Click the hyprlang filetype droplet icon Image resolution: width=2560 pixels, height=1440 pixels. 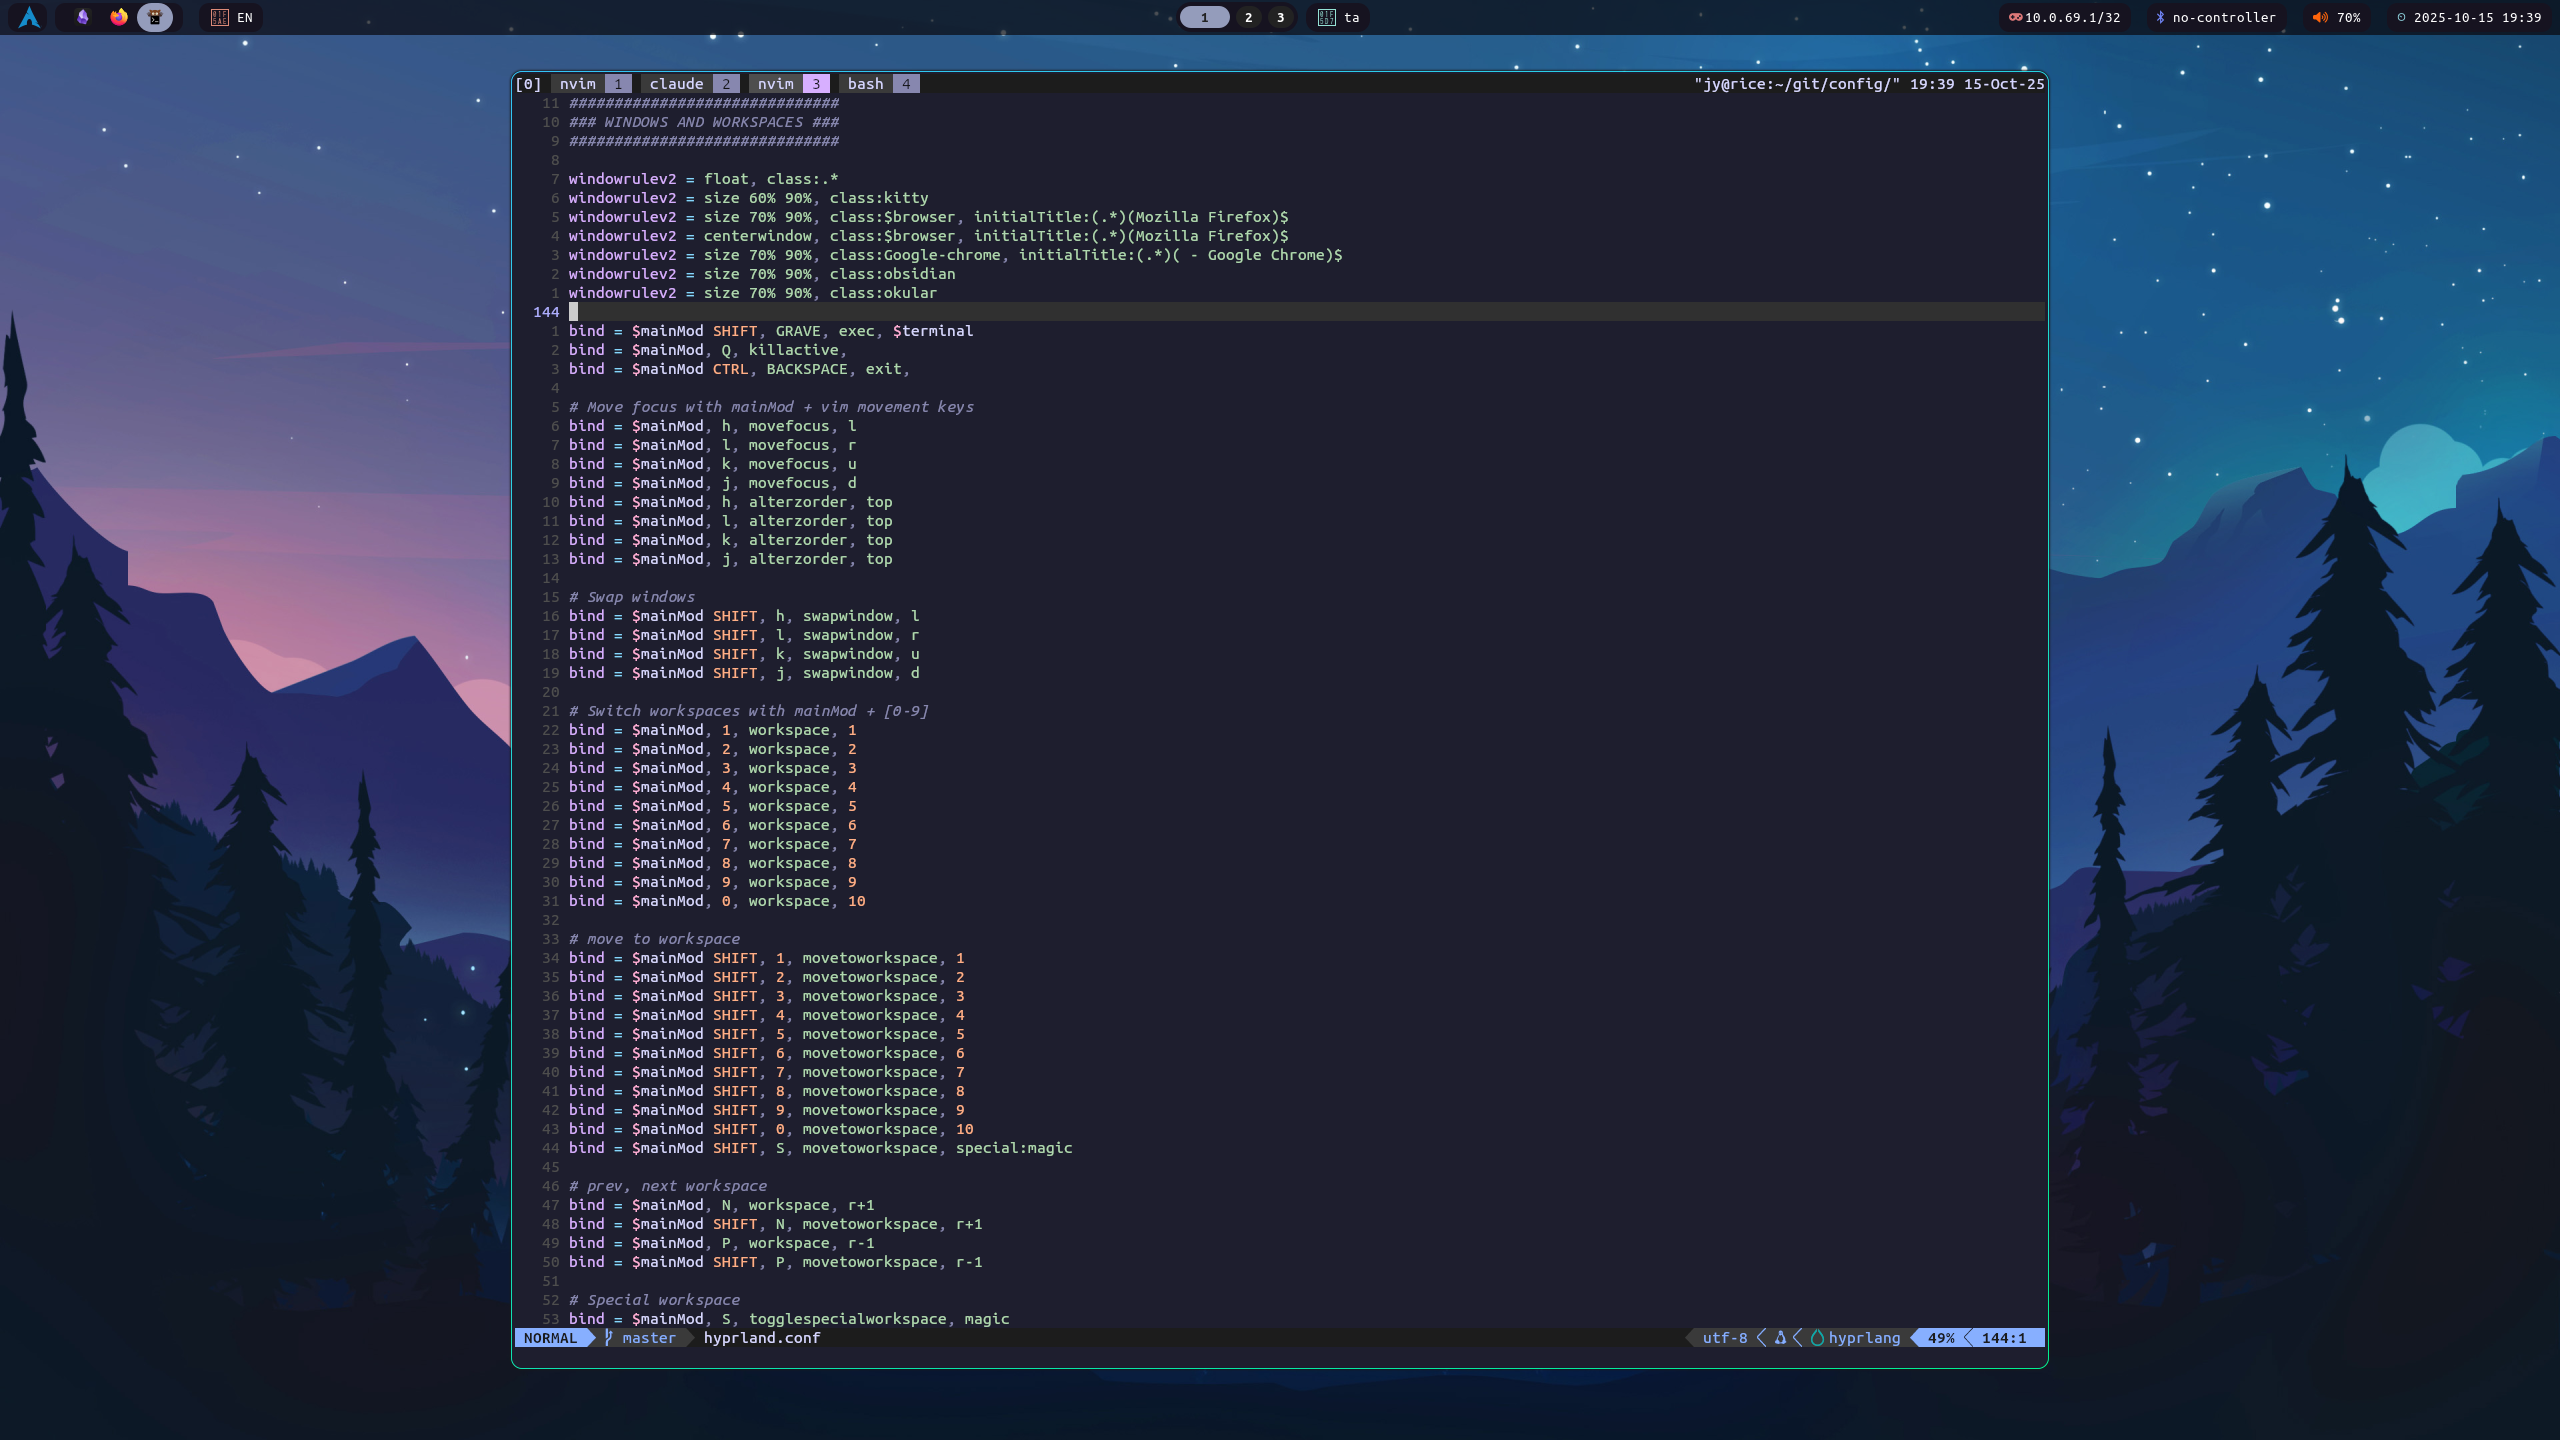point(1818,1338)
